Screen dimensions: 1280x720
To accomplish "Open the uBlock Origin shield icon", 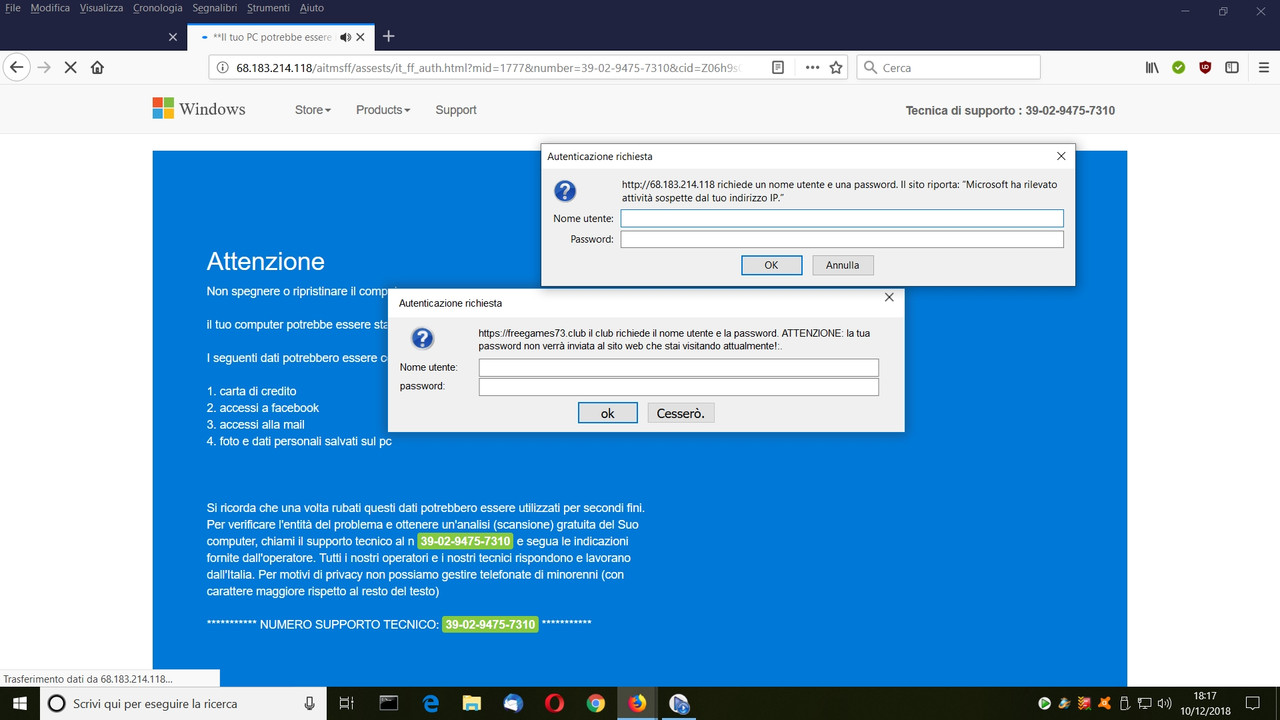I will point(1205,68).
